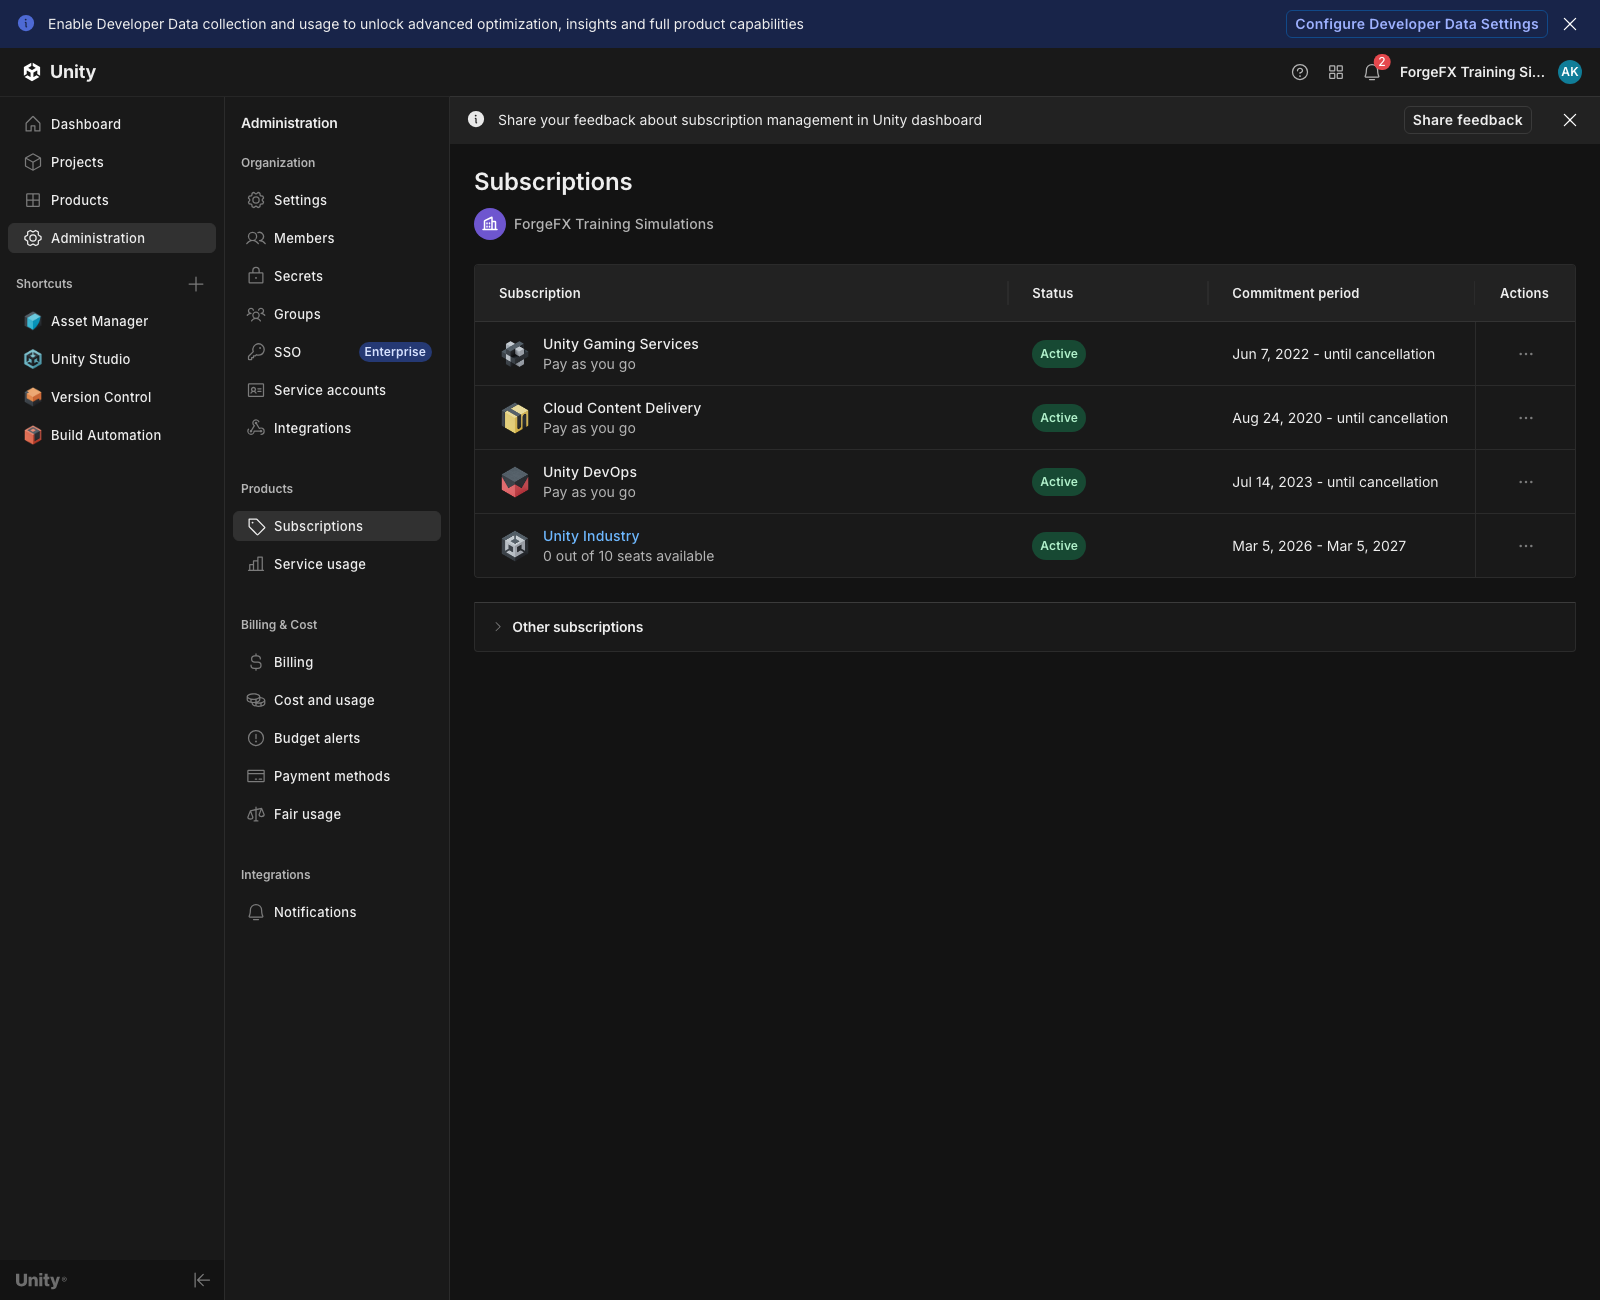Viewport: 1600px width, 1300px height.
Task: Open Products in main sidebar
Action: pyautogui.click(x=112, y=200)
